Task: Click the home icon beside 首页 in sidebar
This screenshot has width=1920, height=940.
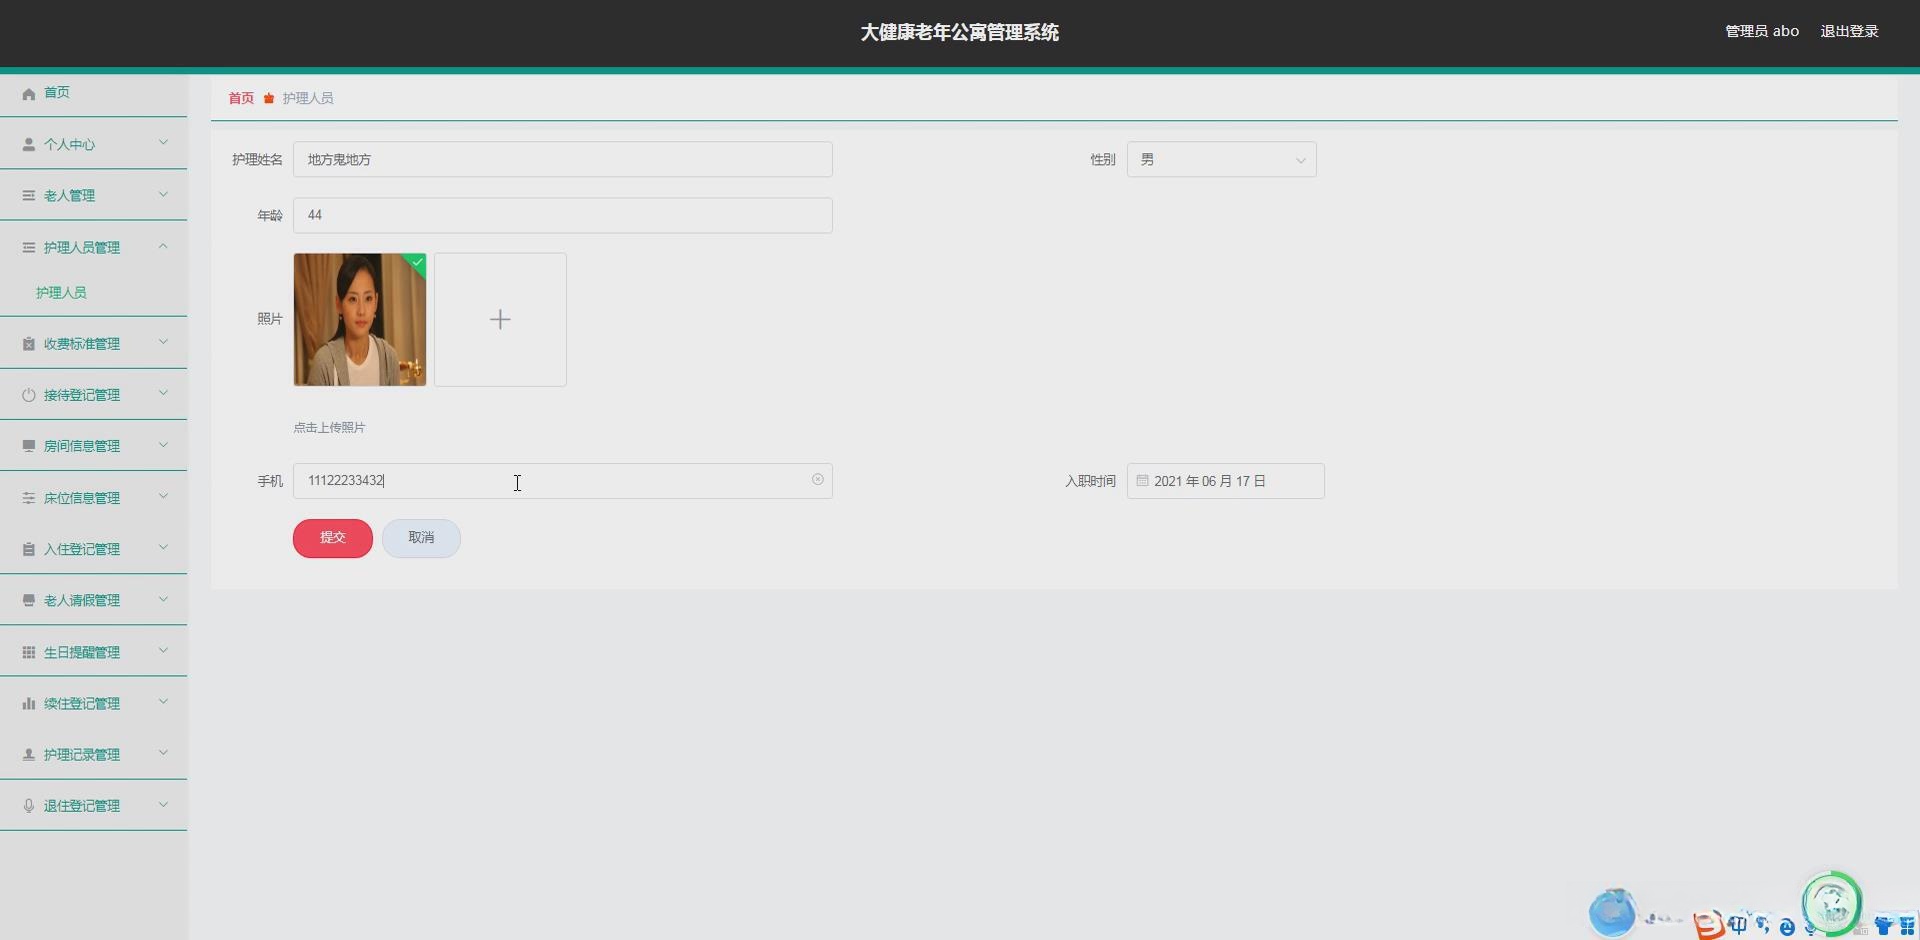Action: pyautogui.click(x=28, y=93)
